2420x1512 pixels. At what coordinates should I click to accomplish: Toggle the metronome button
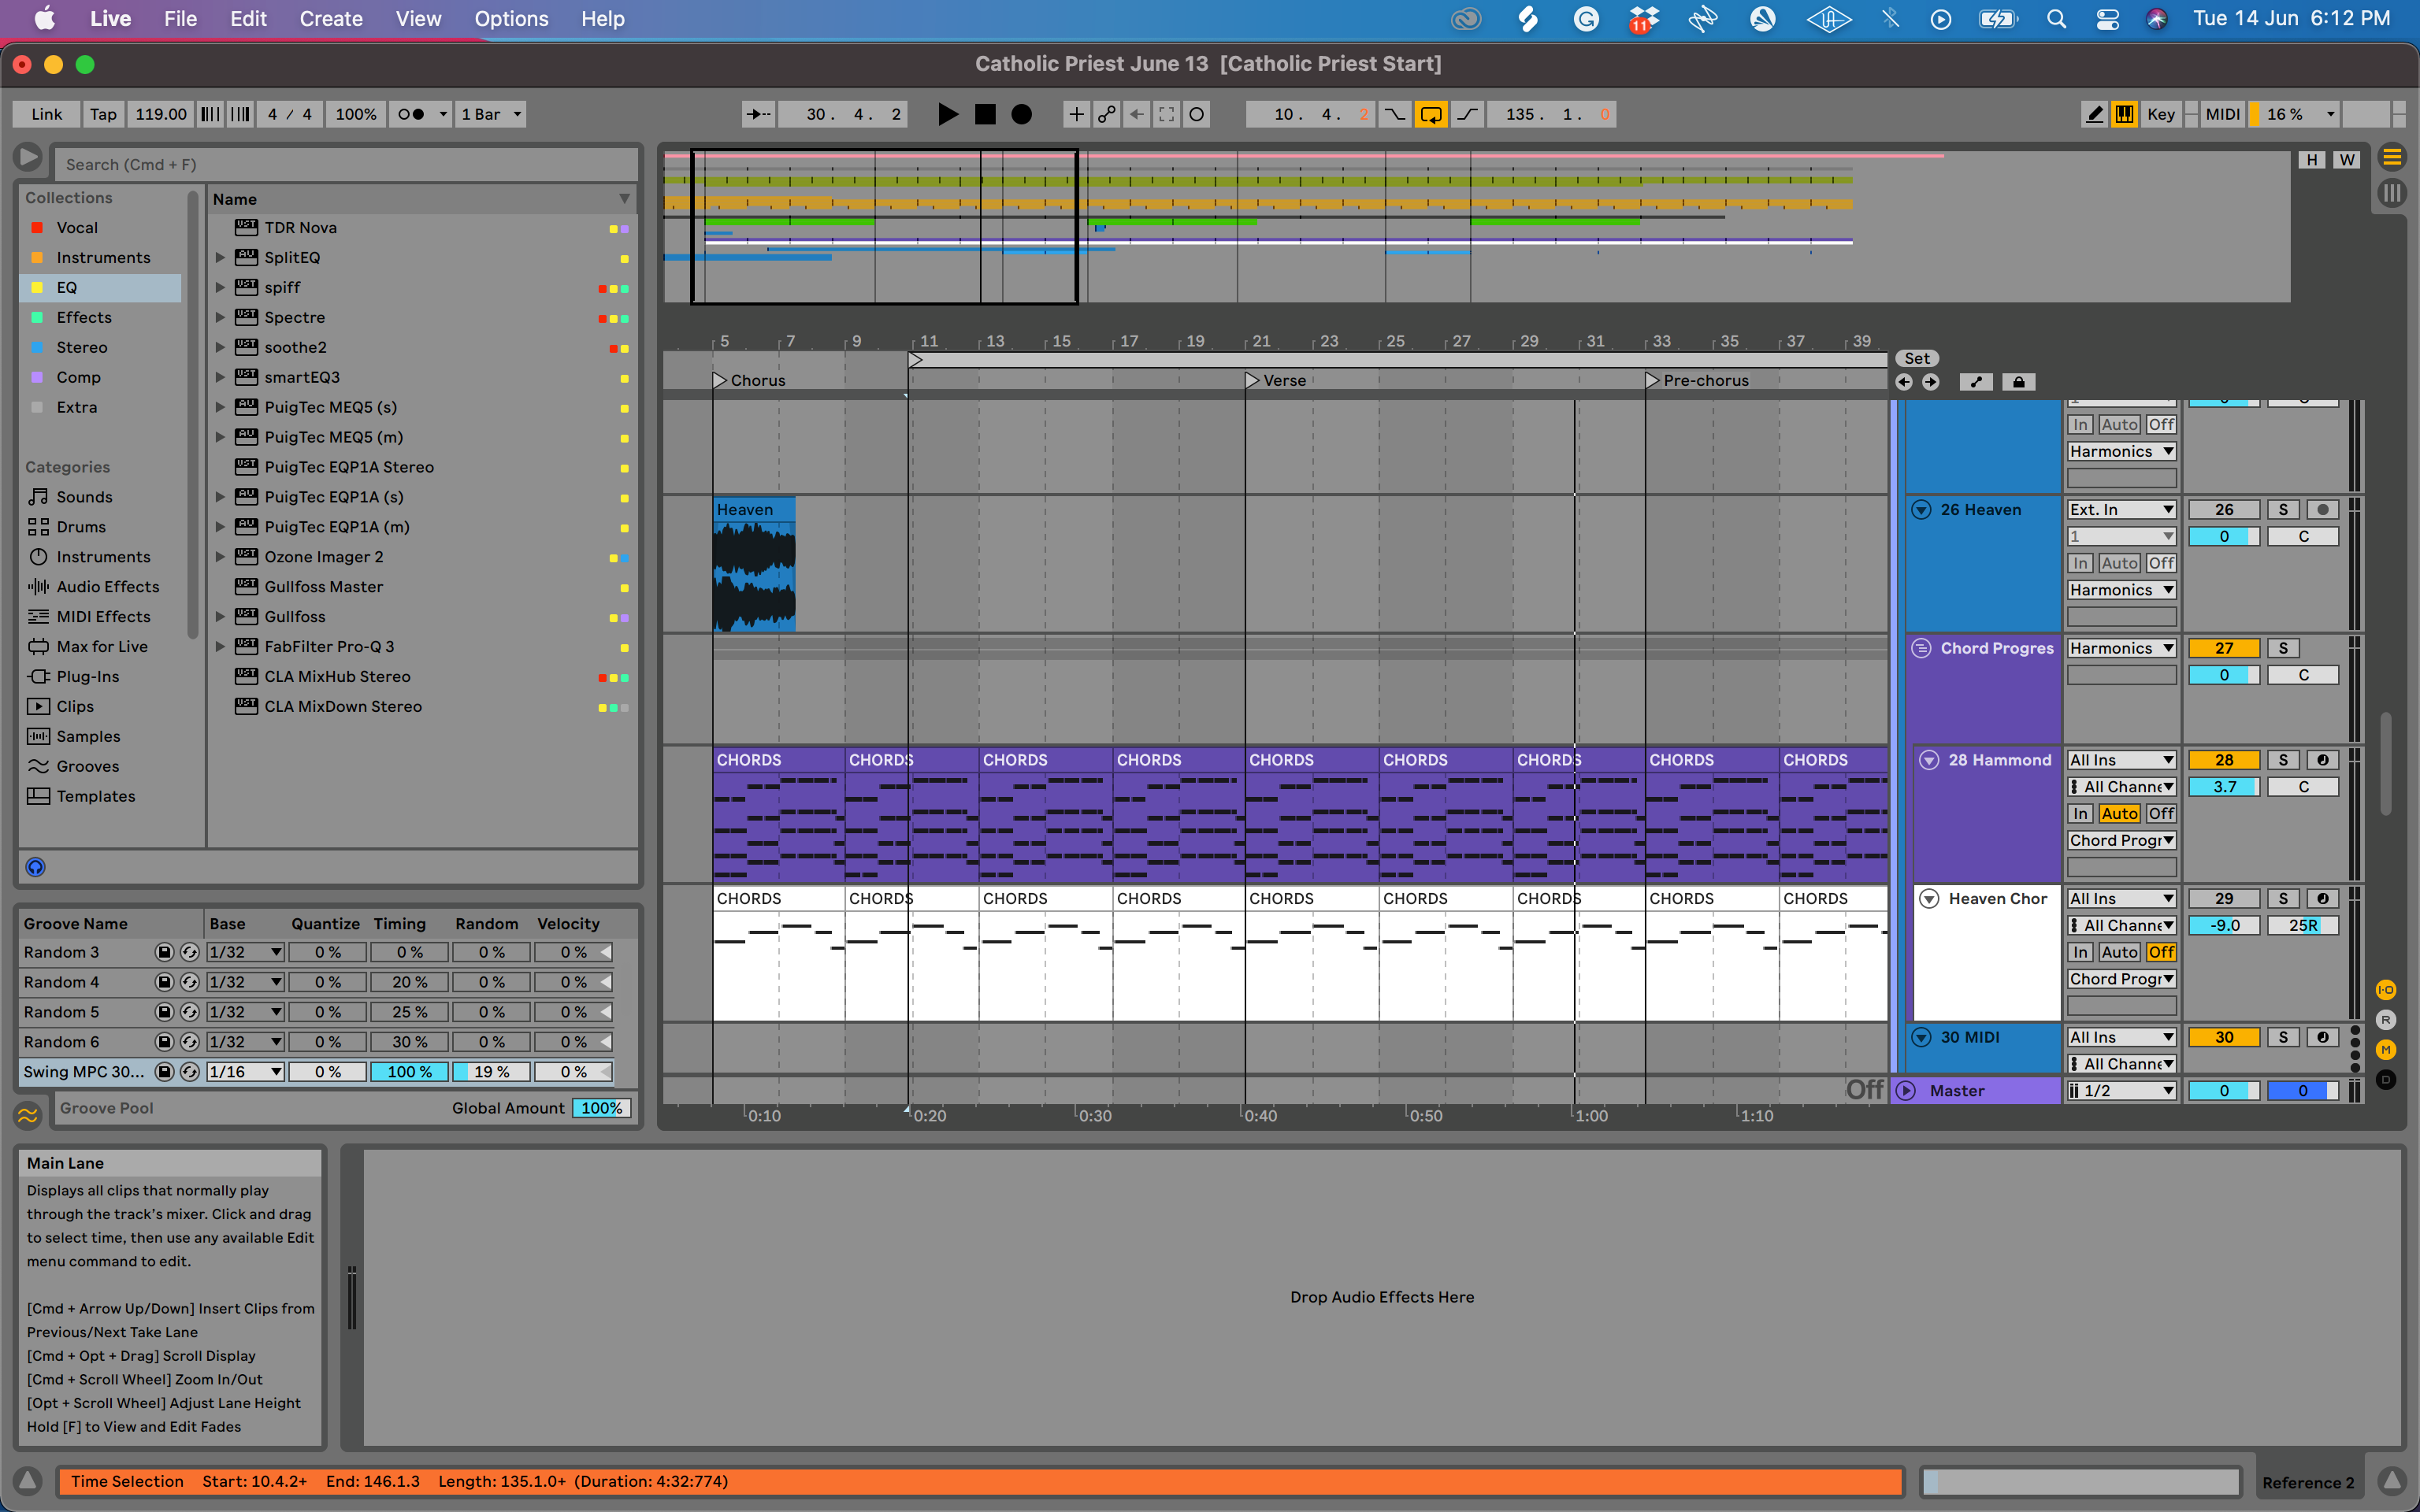pos(420,114)
